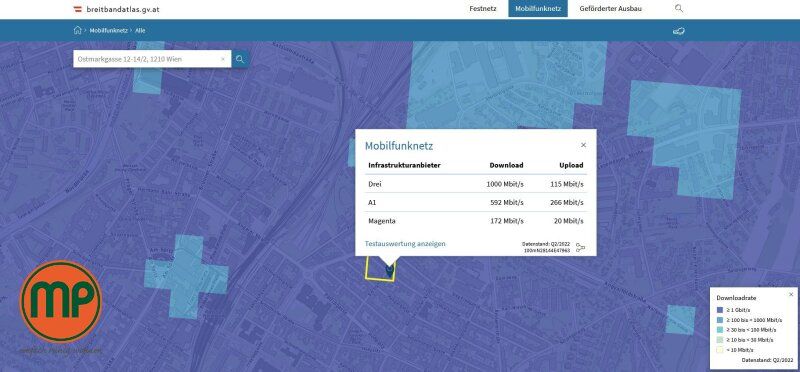Click the Austria map icon in blue bar
Viewport: 800px width, 372px height.
pyautogui.click(x=678, y=31)
